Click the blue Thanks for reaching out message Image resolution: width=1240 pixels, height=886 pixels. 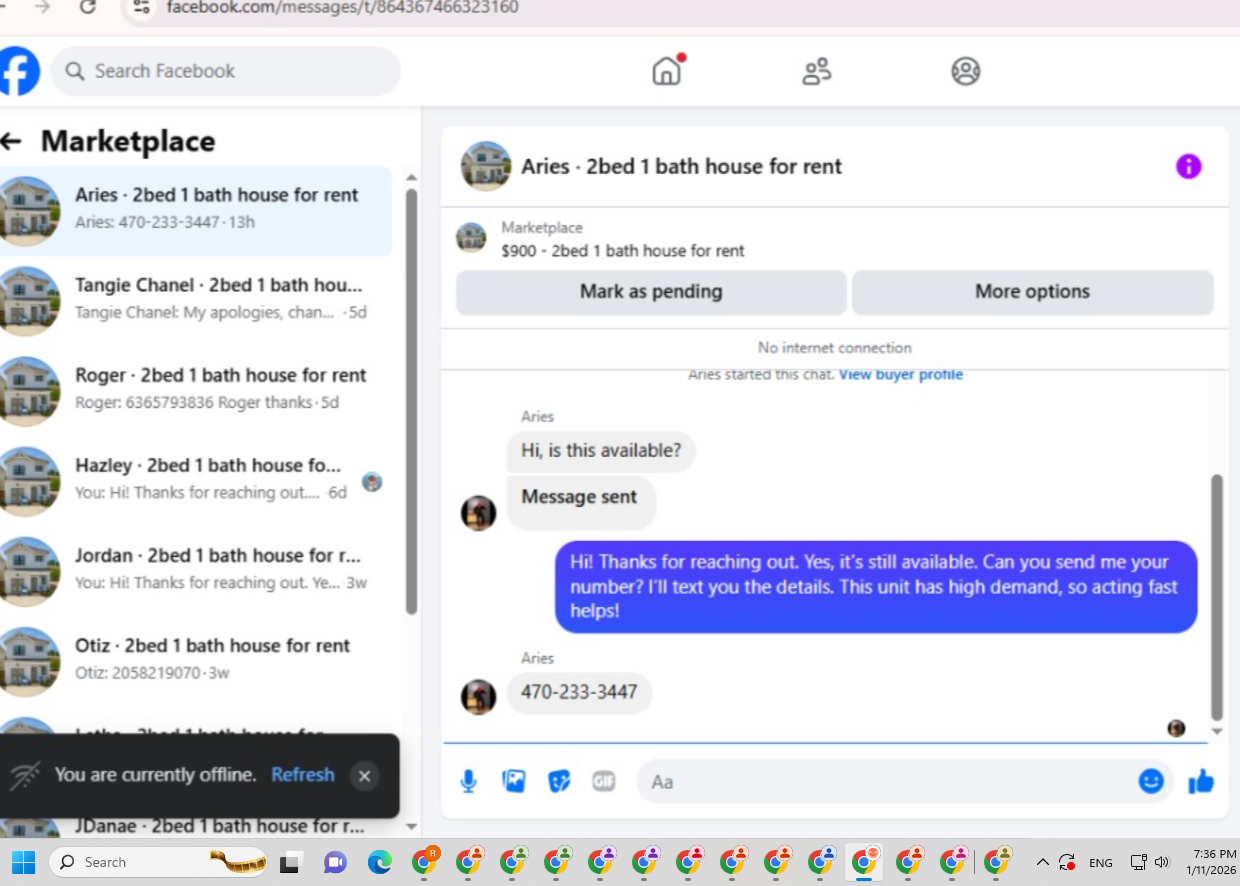(876, 587)
